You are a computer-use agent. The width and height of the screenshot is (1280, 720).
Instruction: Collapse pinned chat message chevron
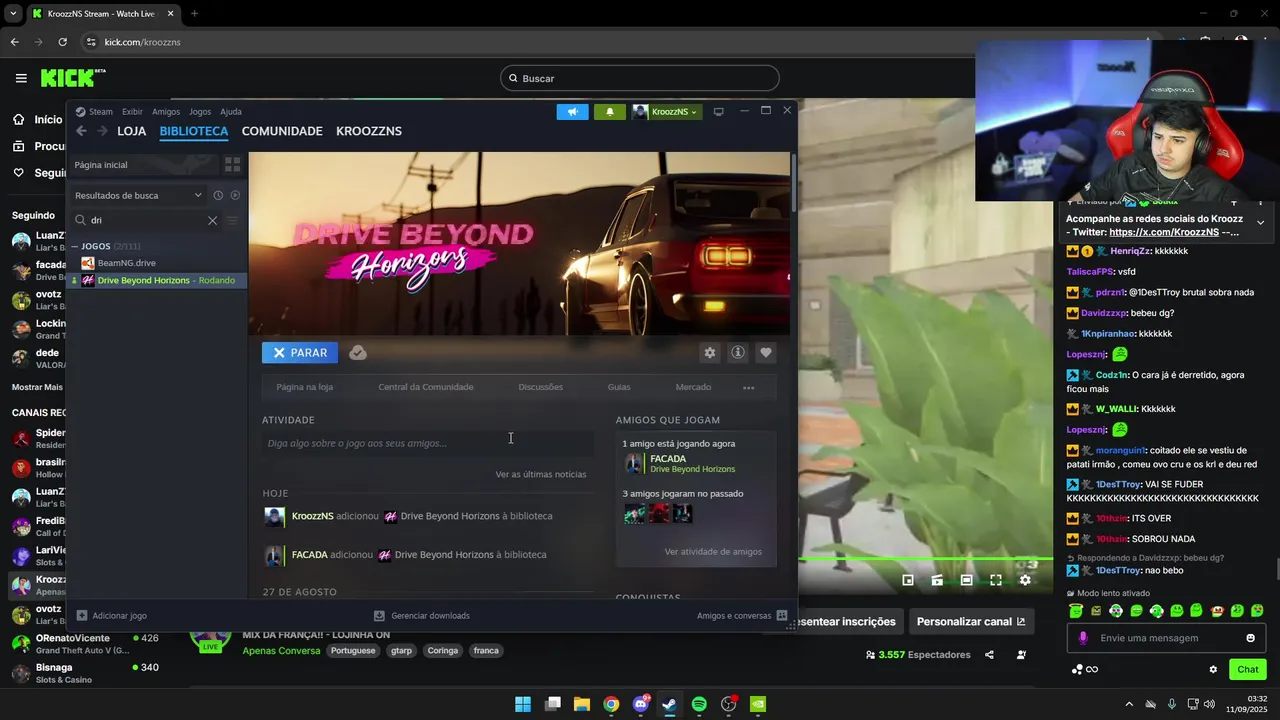(1260, 223)
